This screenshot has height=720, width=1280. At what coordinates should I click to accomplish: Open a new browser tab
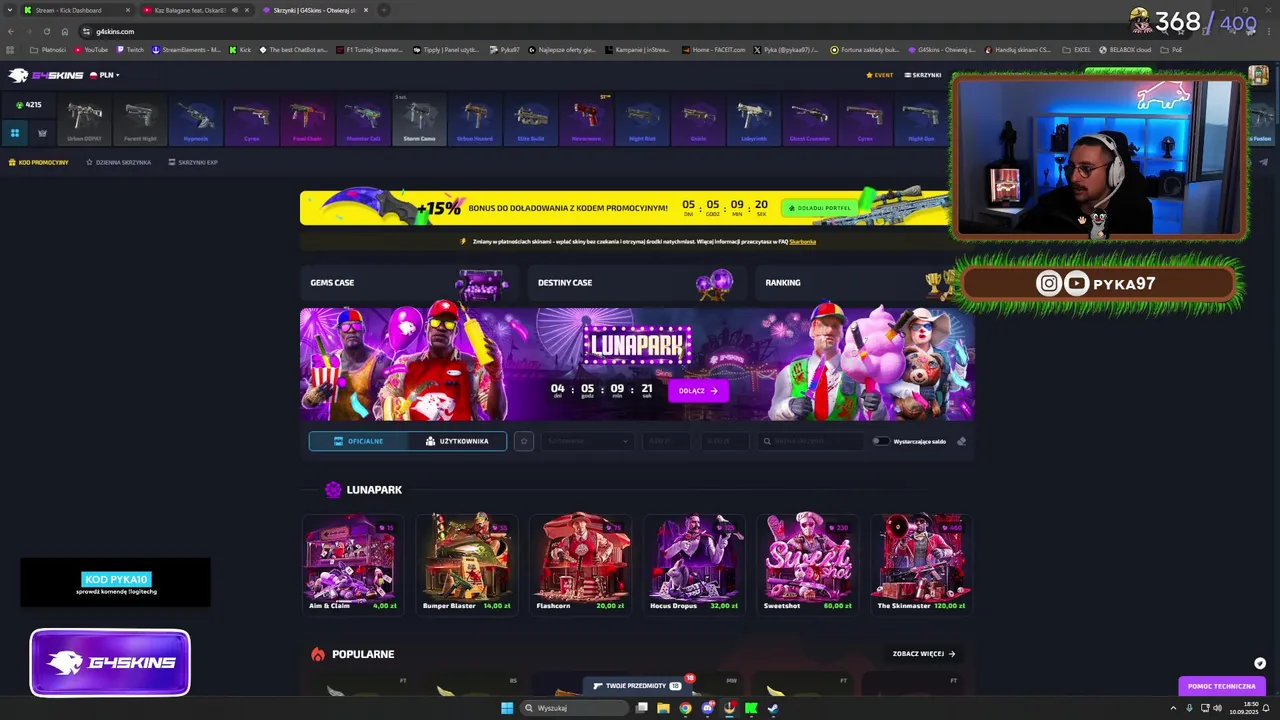point(384,10)
